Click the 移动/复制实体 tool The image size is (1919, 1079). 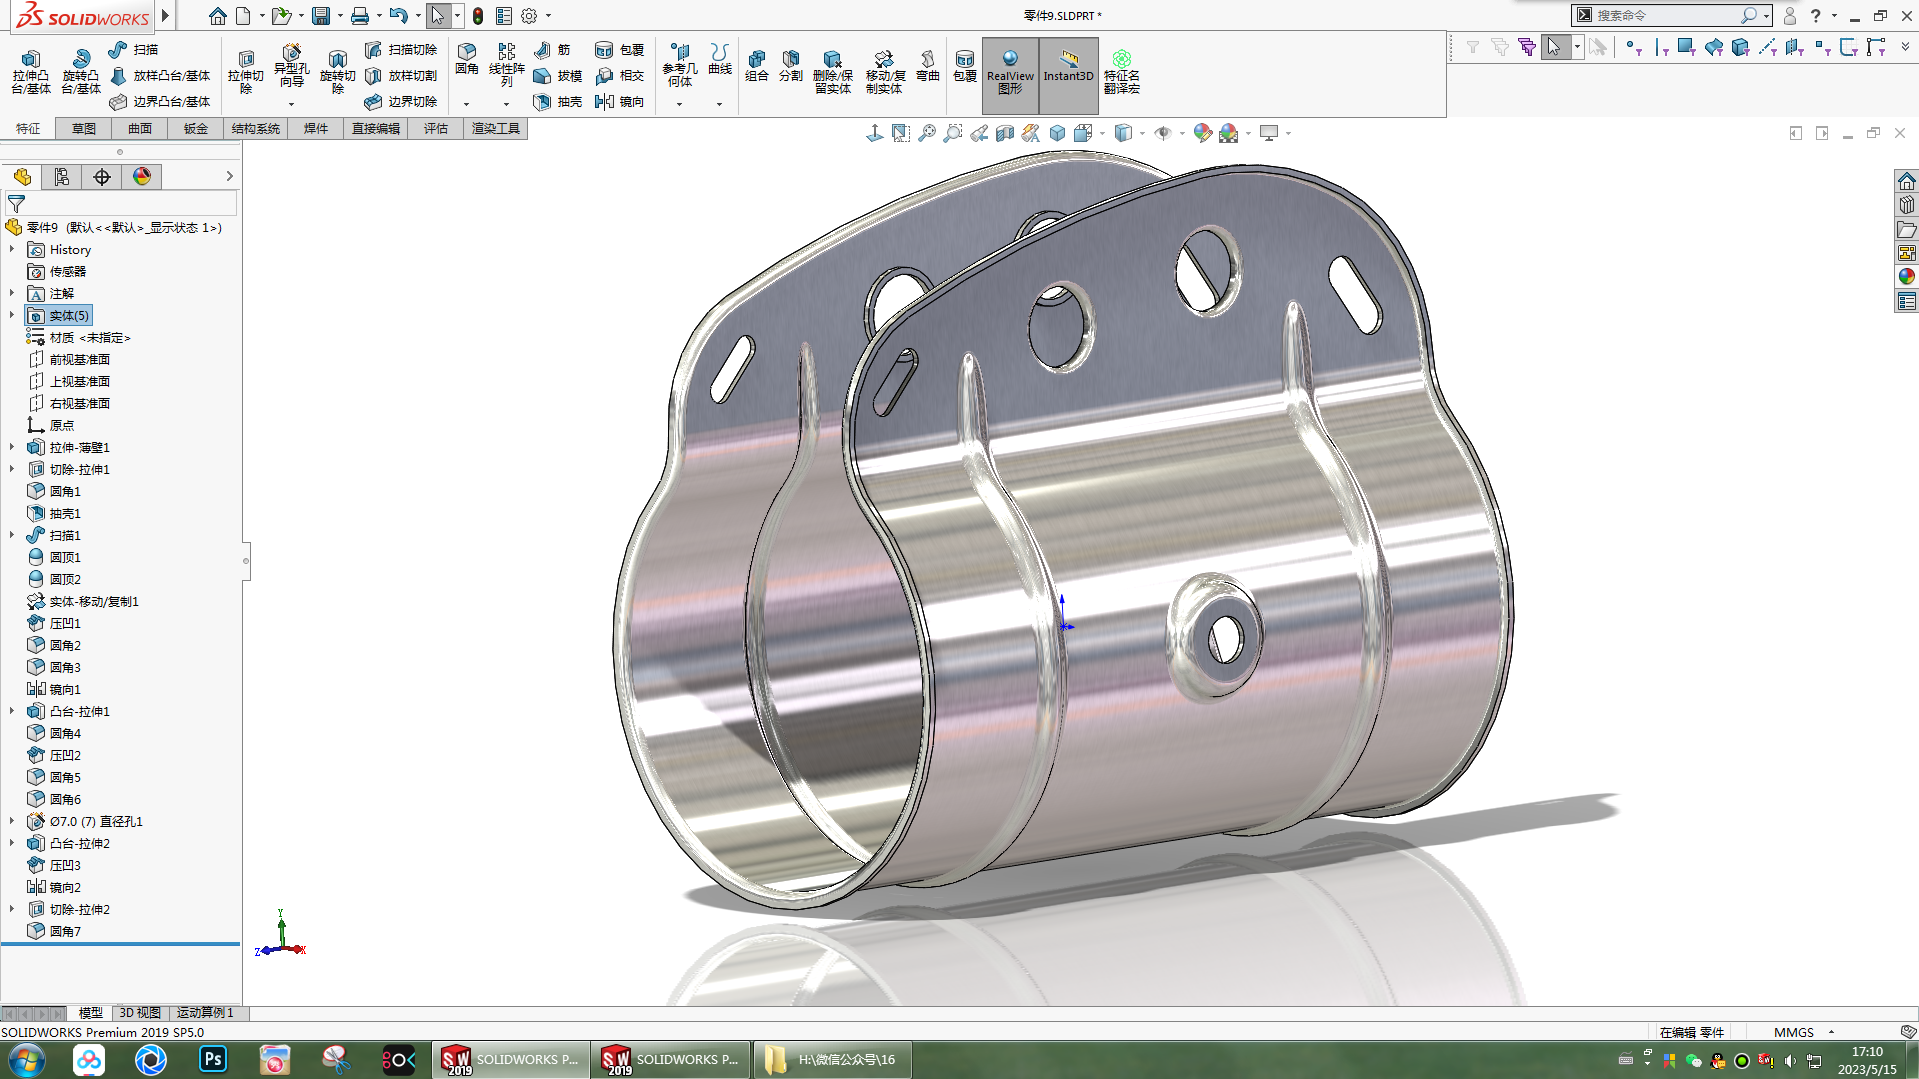click(884, 71)
